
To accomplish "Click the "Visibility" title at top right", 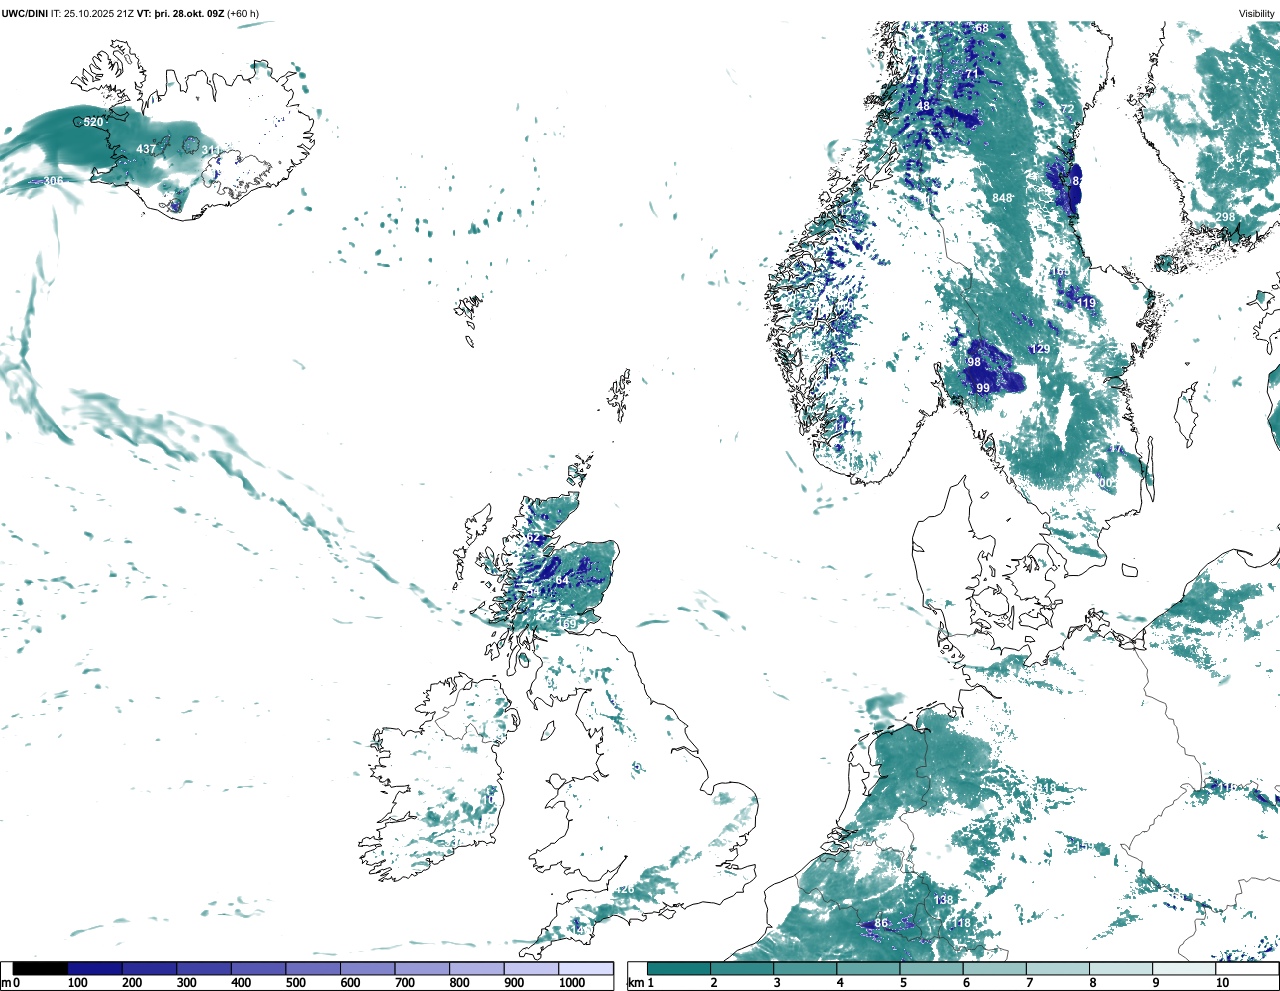I will click(1257, 13).
